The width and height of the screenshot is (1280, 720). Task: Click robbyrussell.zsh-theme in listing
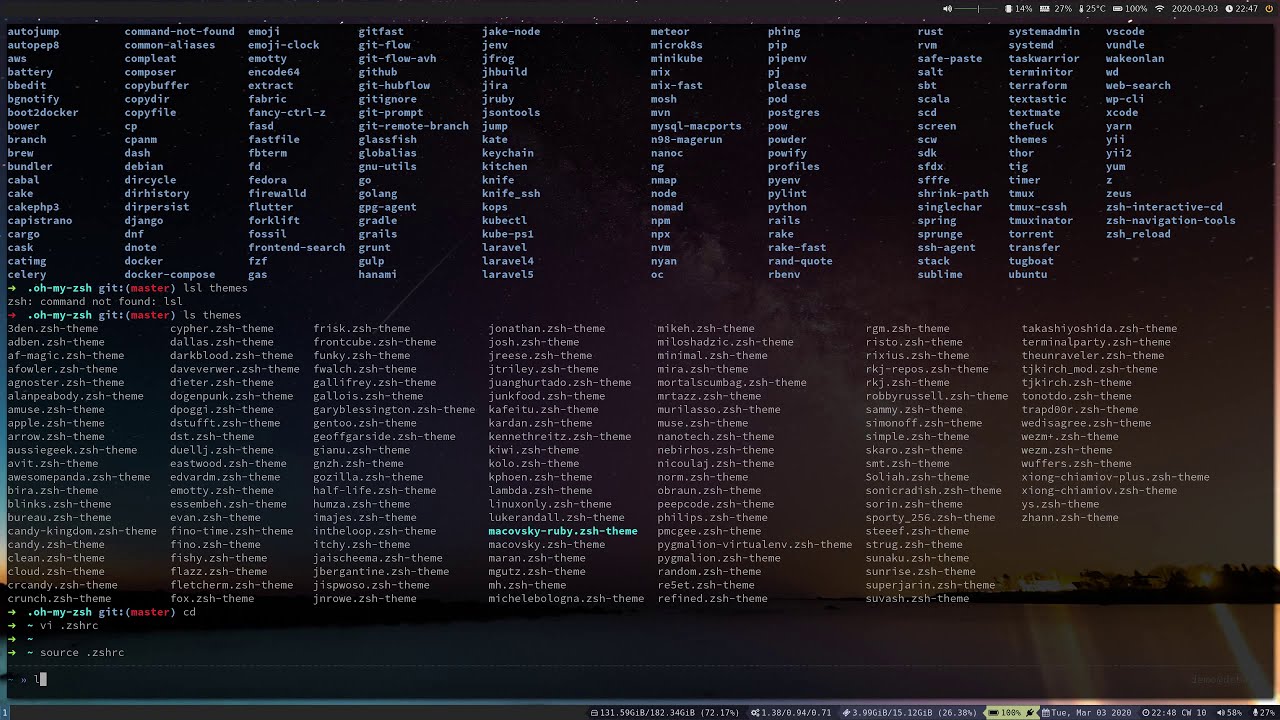click(936, 396)
